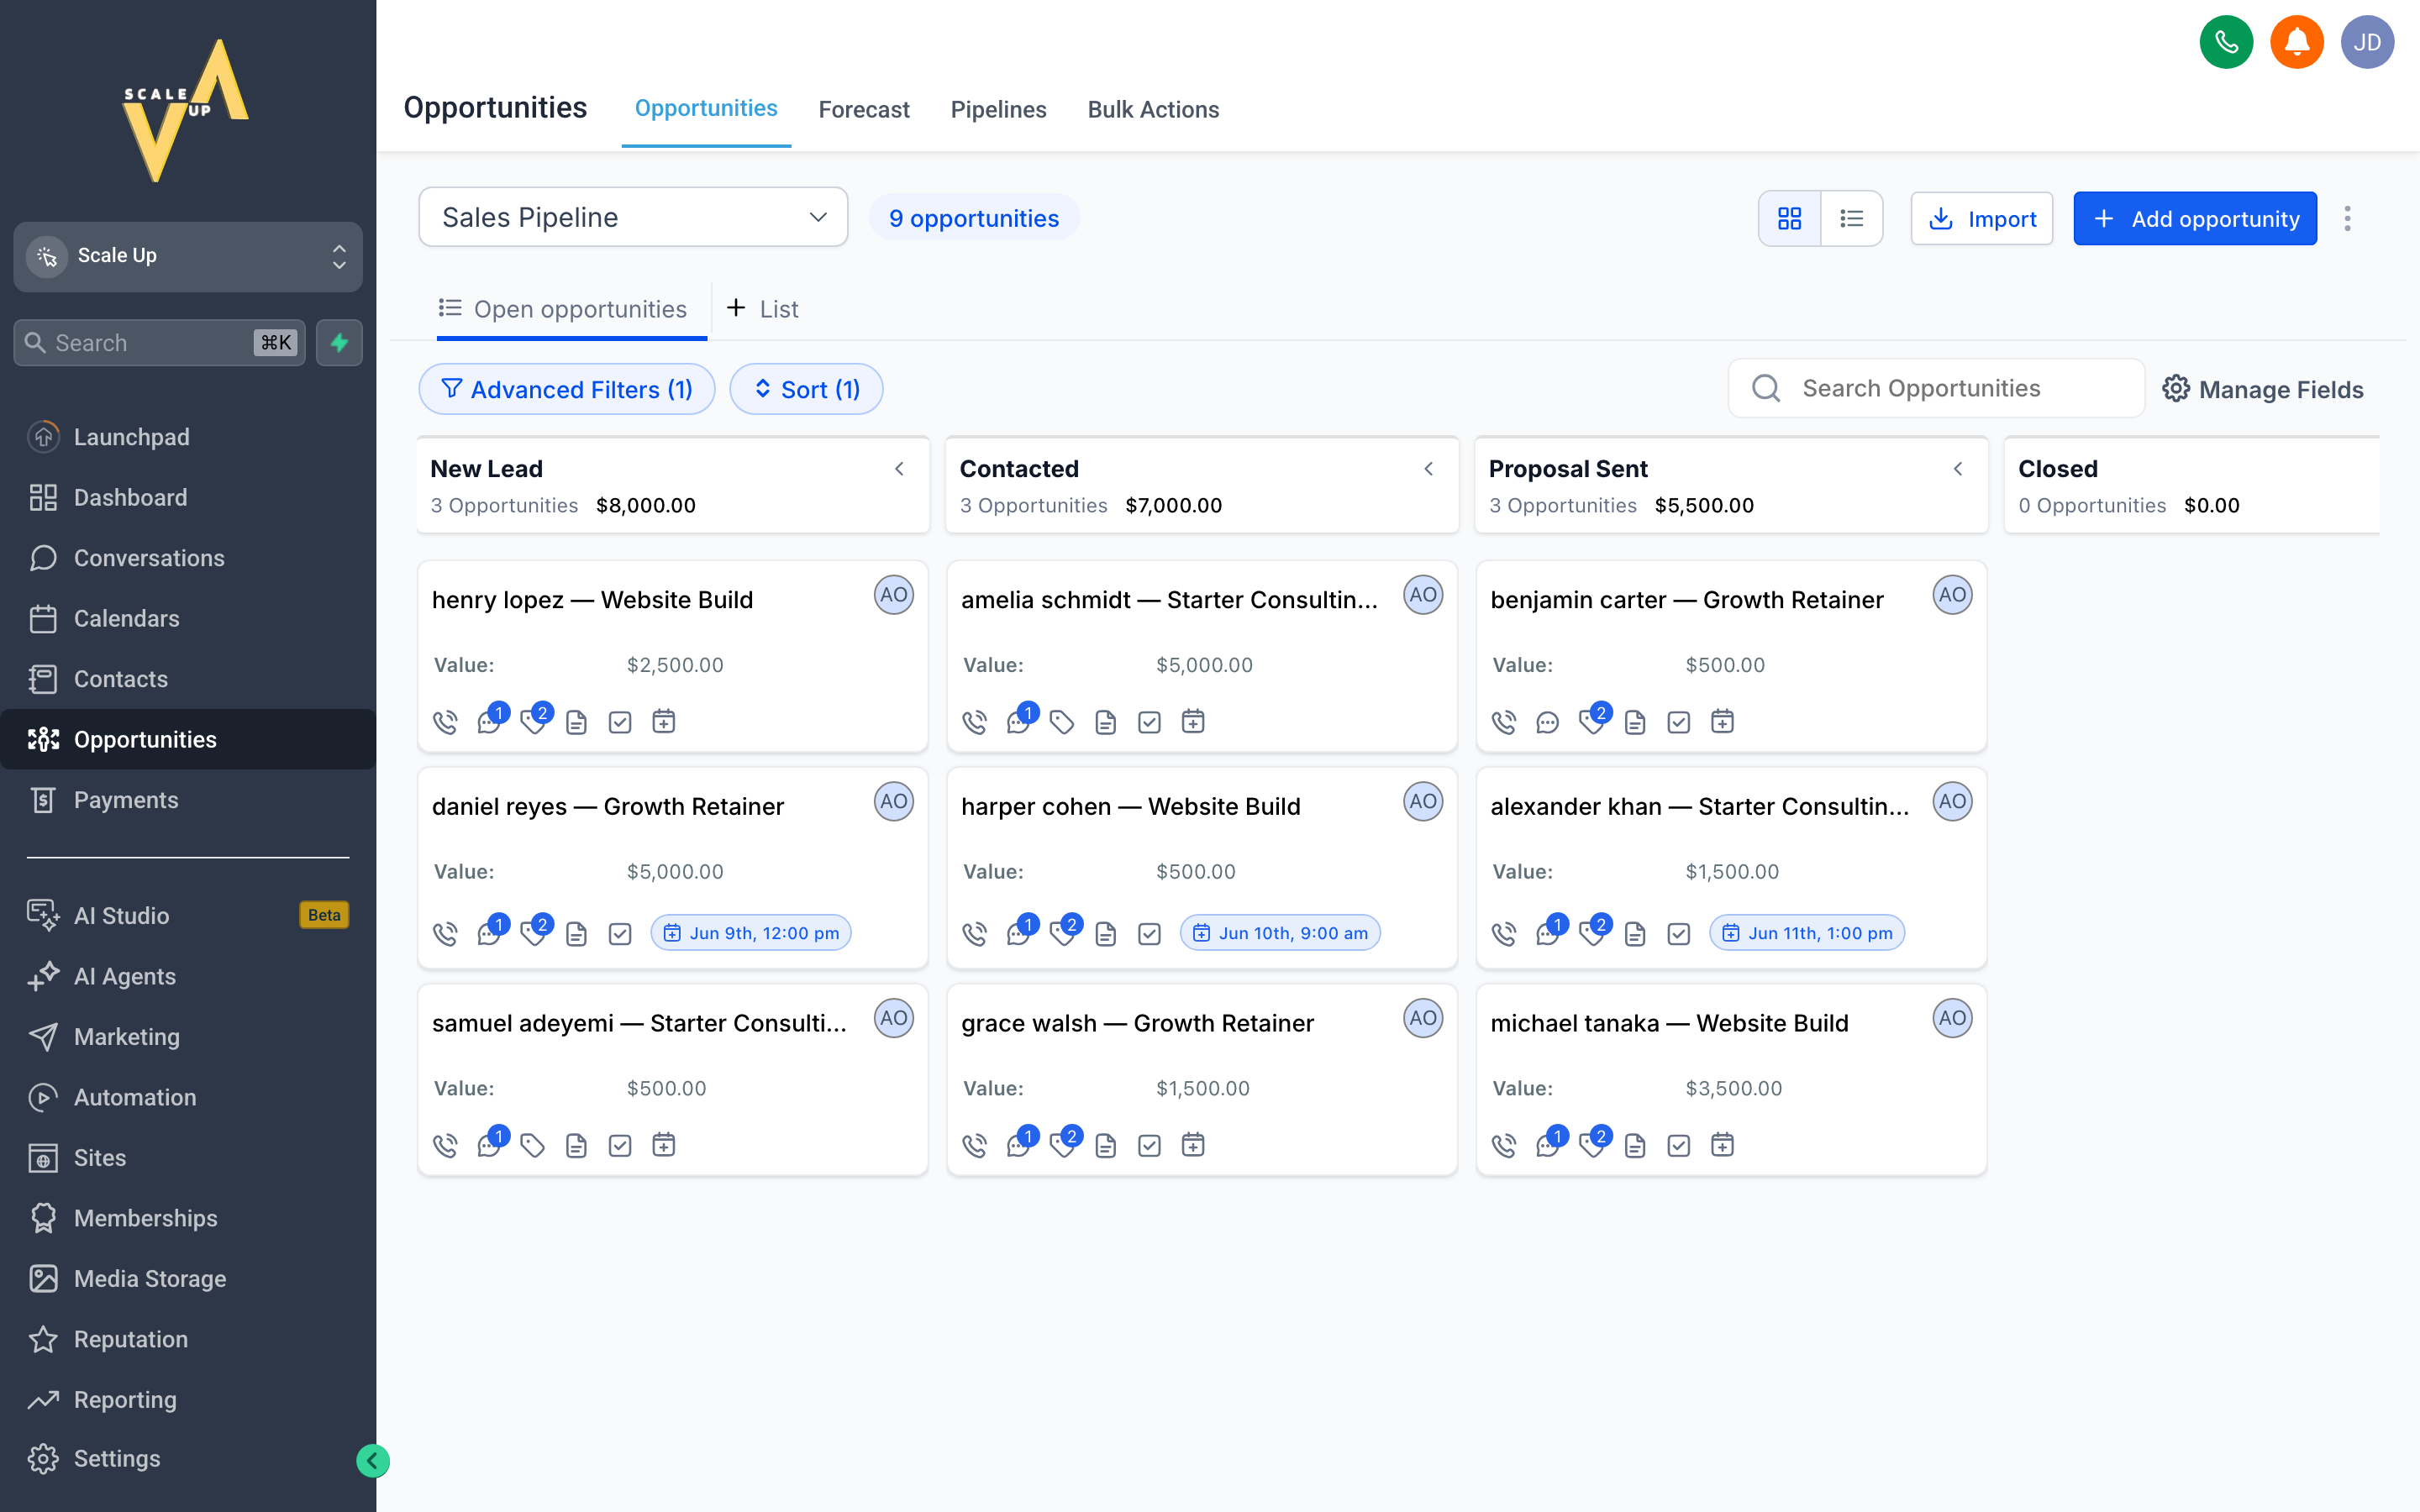Collapse the Contacted column
The width and height of the screenshot is (2420, 1512).
point(1428,469)
